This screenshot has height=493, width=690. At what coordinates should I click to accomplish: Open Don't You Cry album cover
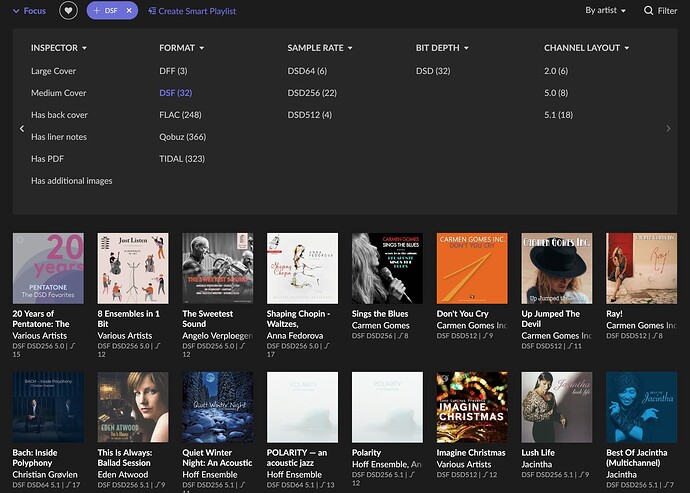click(x=472, y=268)
